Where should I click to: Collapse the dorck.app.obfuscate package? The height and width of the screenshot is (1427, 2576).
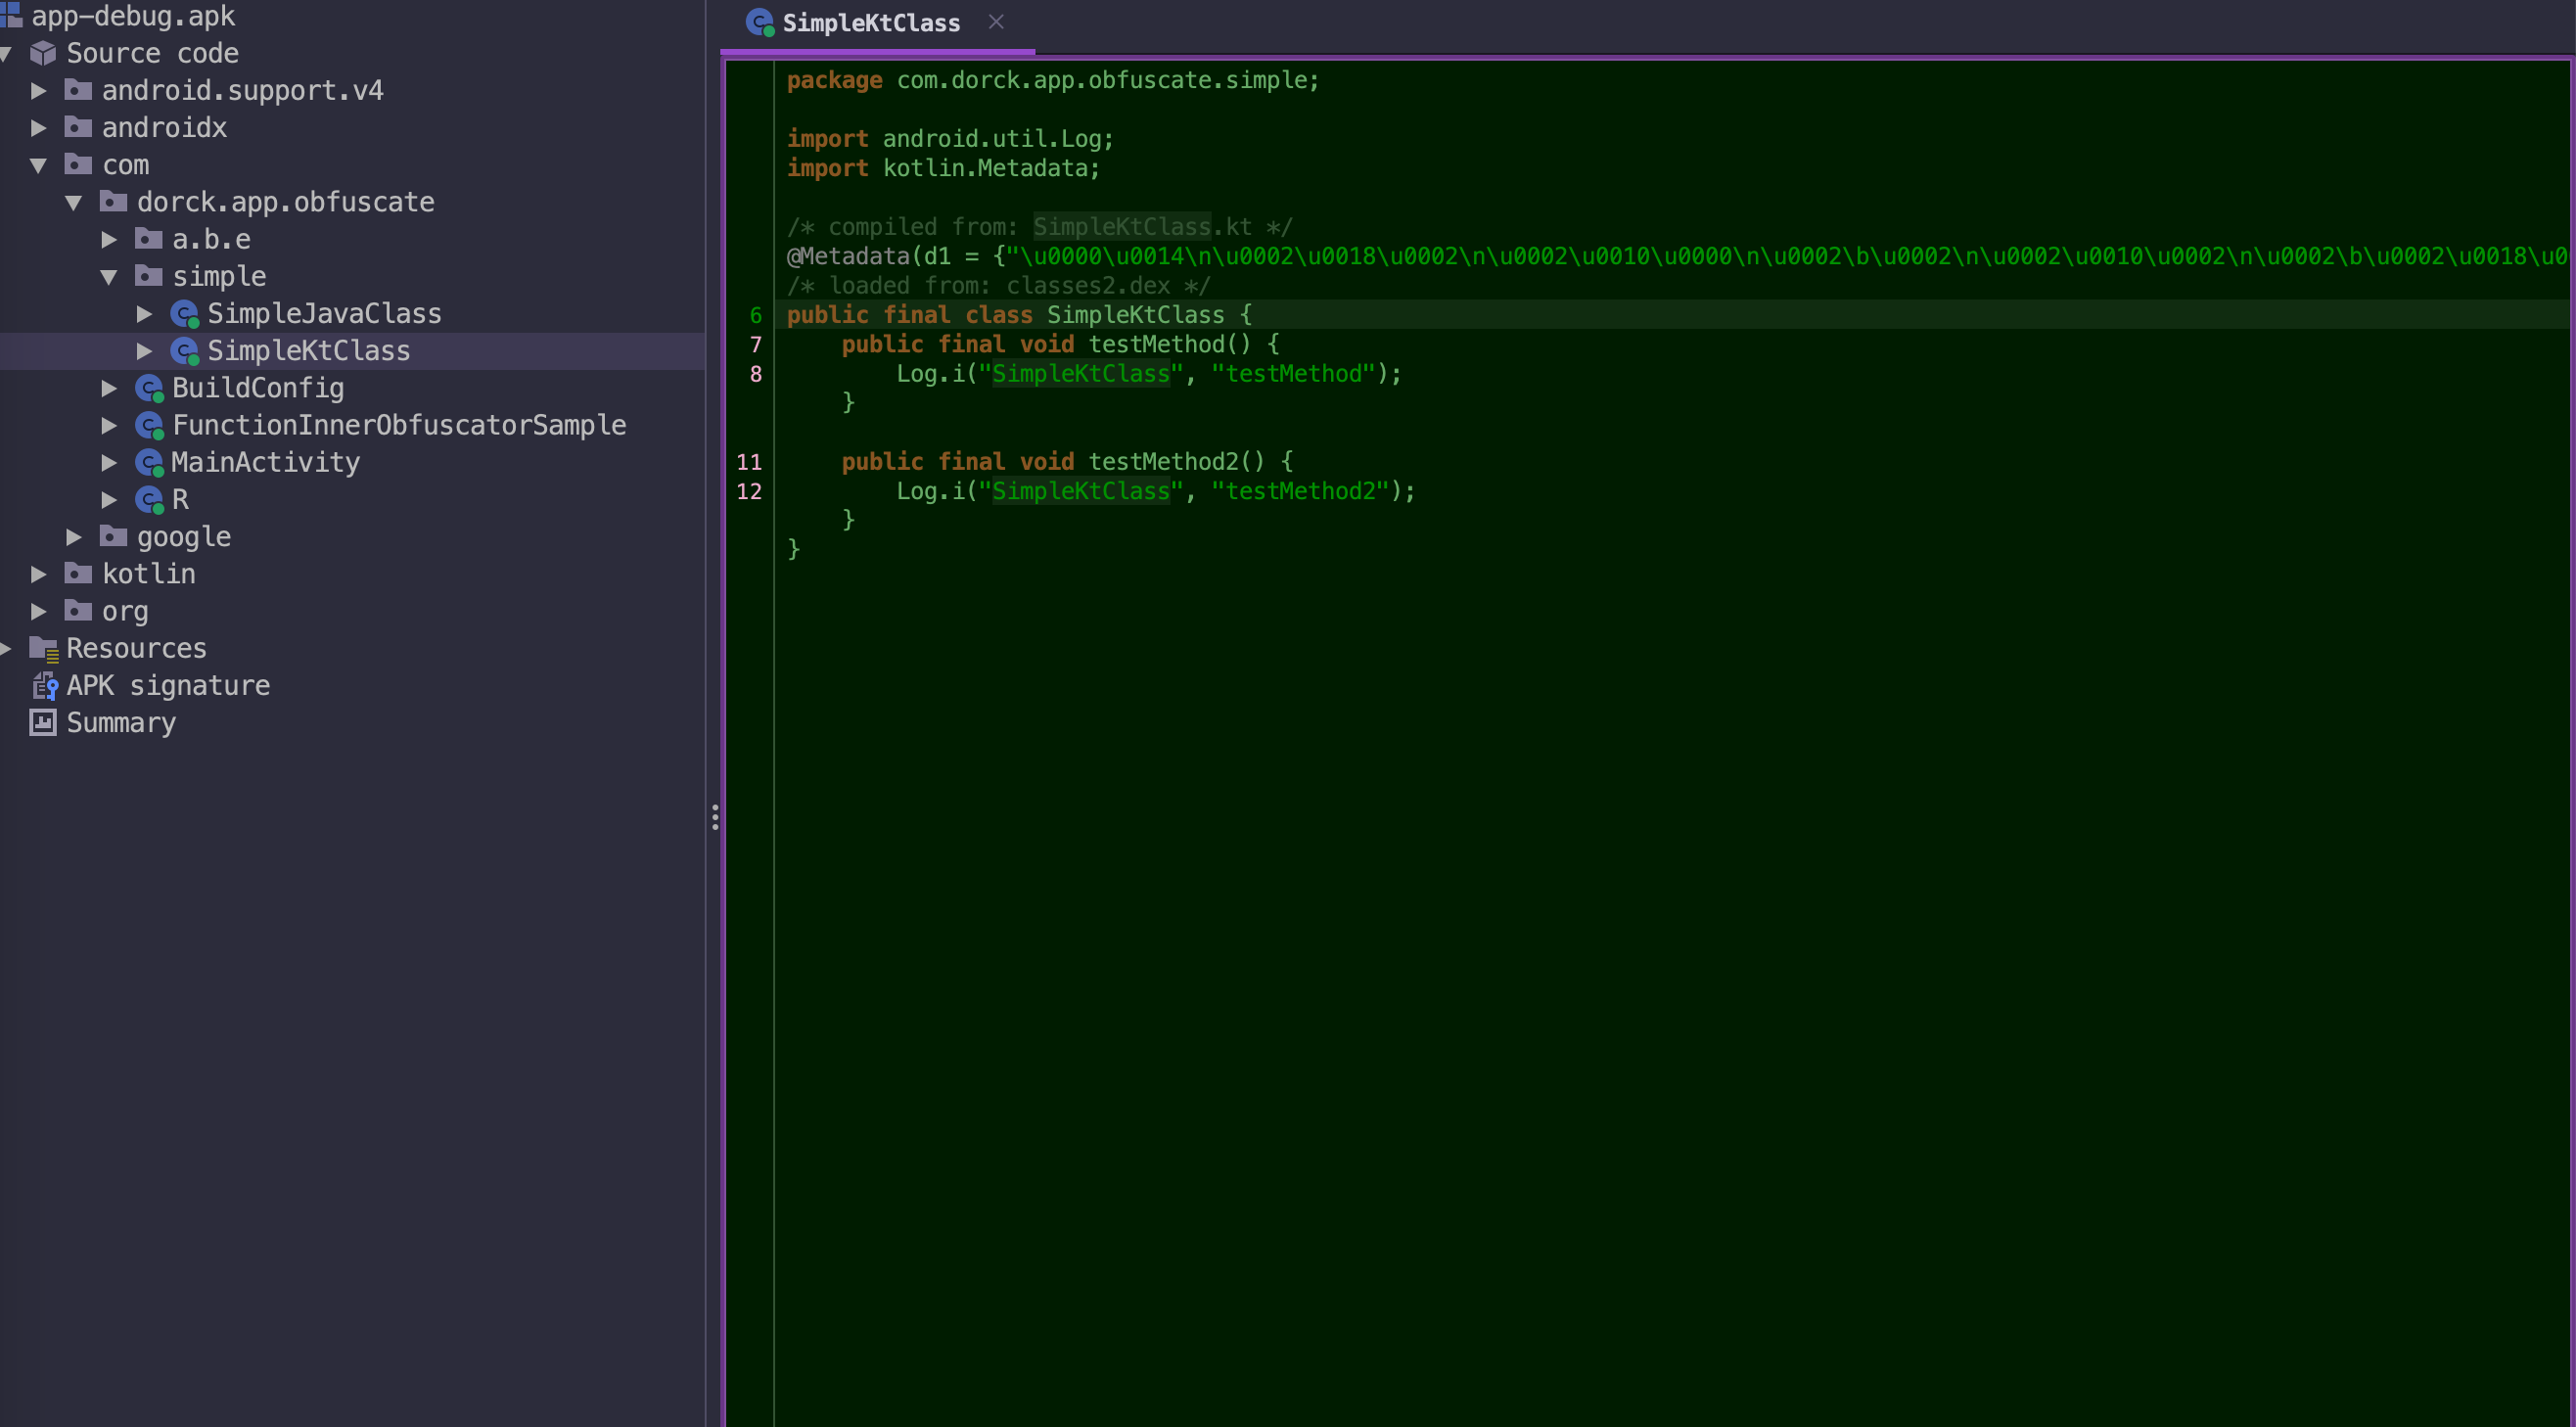click(73, 202)
